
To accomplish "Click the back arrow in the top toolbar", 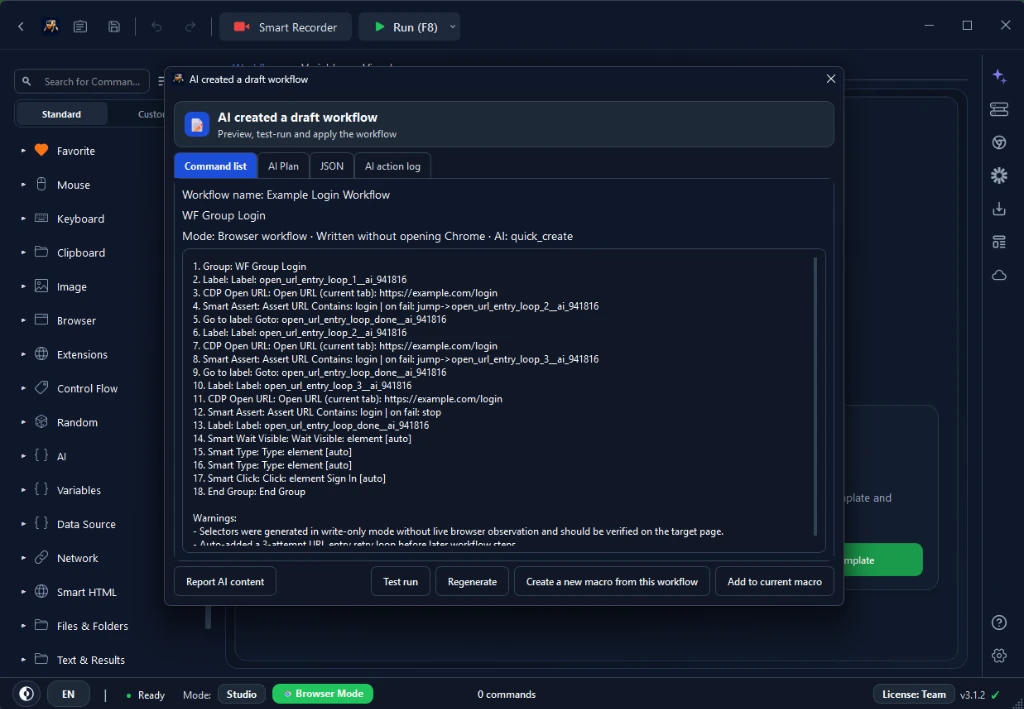I will 21,27.
